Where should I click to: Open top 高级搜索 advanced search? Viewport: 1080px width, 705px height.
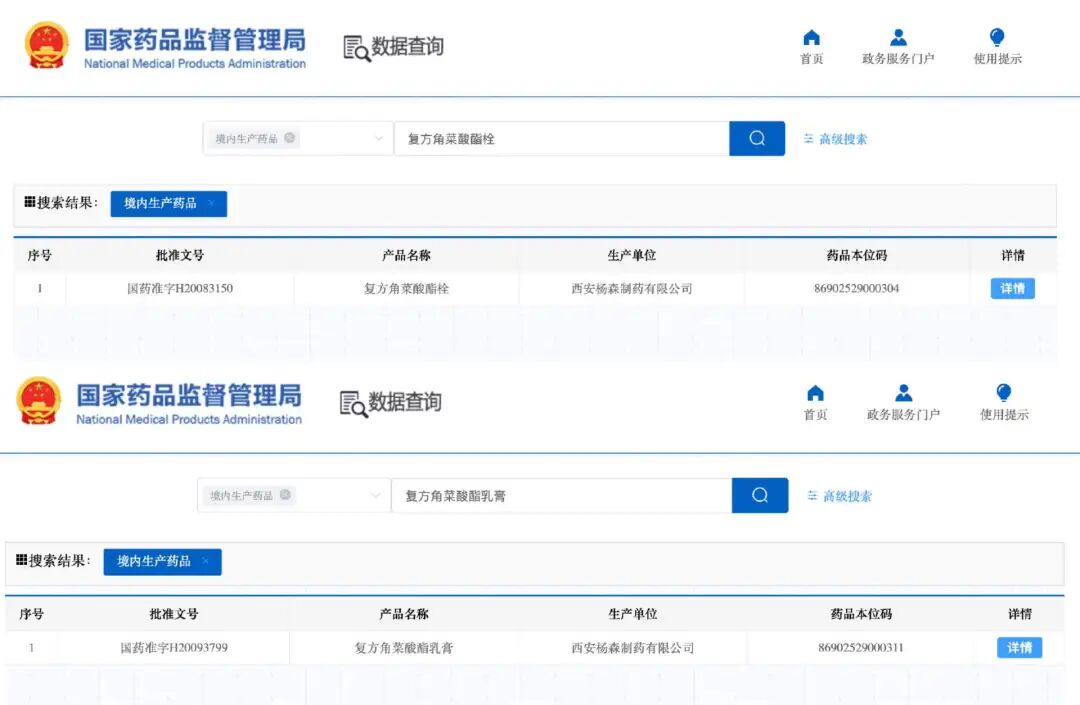tap(835, 139)
